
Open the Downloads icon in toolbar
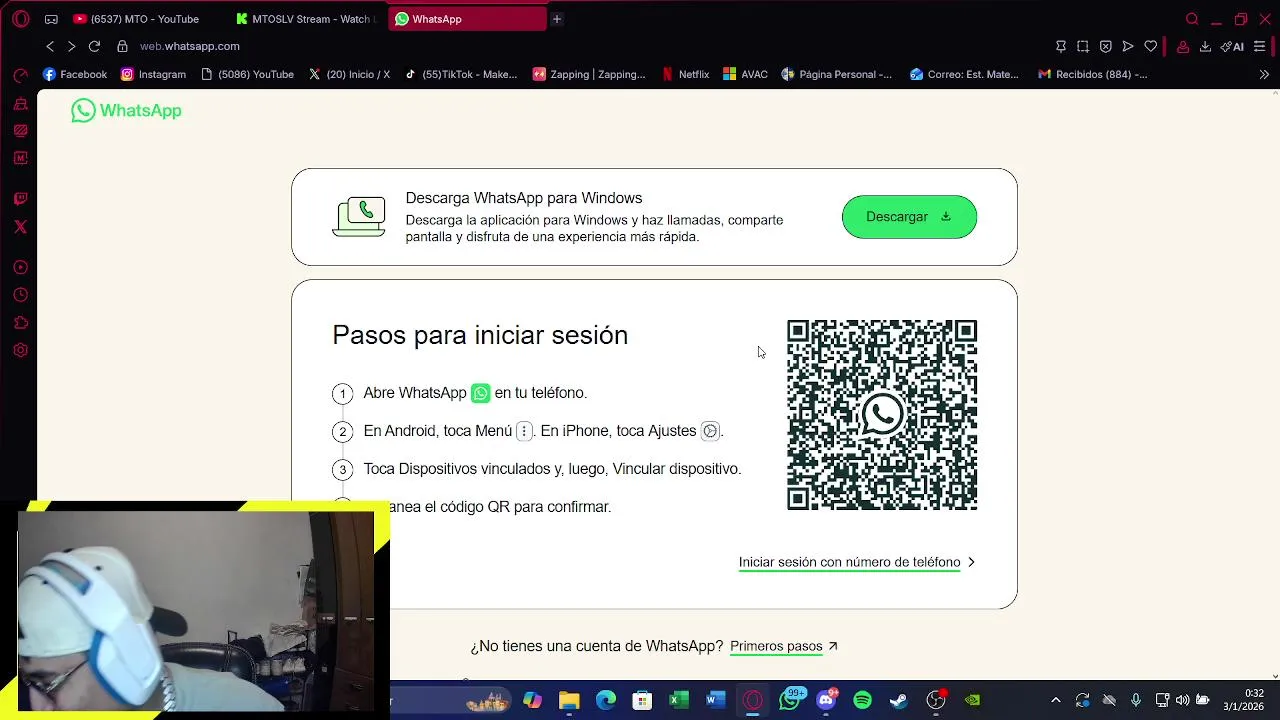(1205, 46)
